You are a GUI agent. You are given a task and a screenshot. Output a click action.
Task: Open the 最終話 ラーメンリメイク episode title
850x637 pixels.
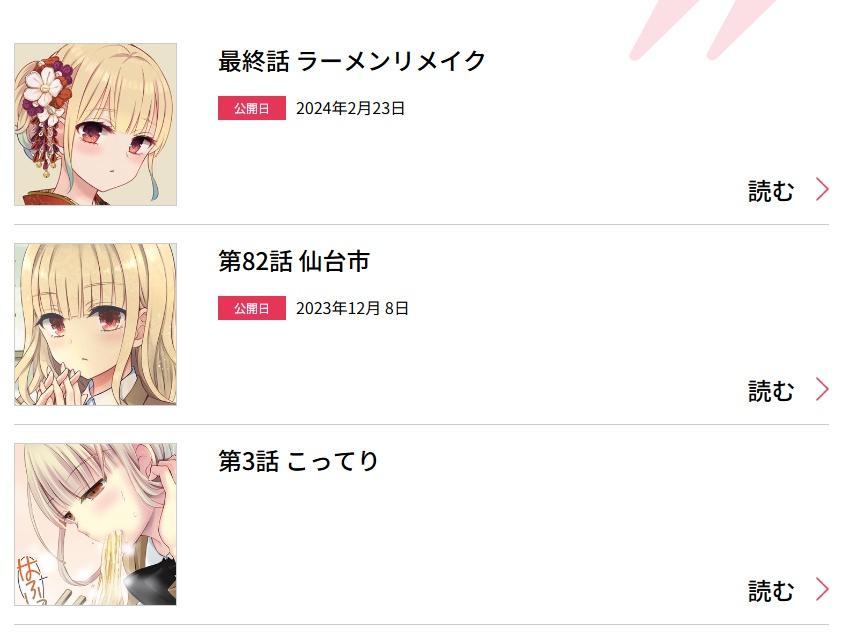click(x=351, y=61)
